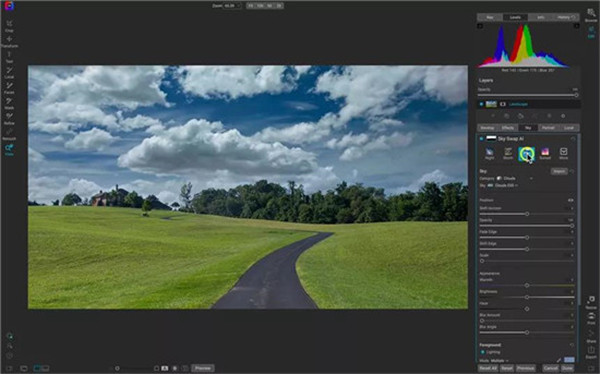Open the Portrait tab

pyautogui.click(x=548, y=127)
